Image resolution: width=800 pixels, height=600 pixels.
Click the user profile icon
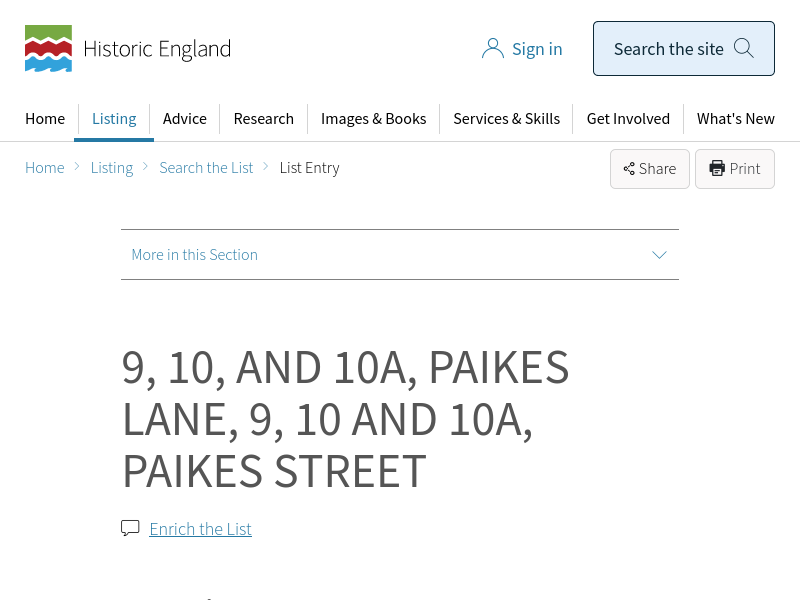492,49
